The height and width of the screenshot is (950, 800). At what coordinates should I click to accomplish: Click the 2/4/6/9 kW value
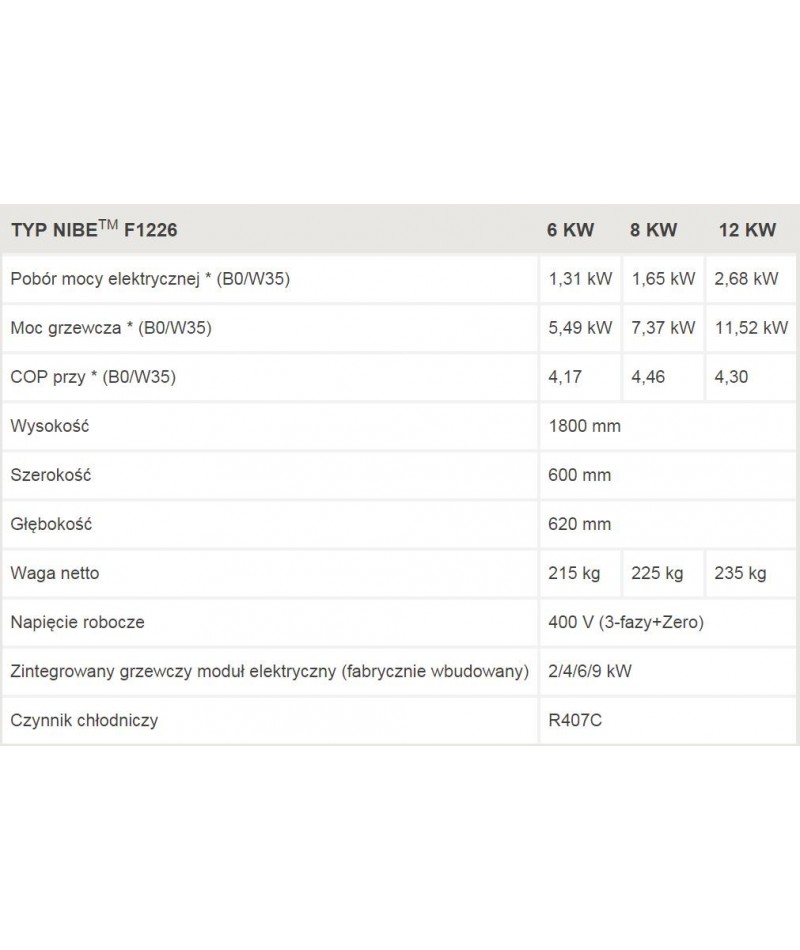click(x=590, y=671)
